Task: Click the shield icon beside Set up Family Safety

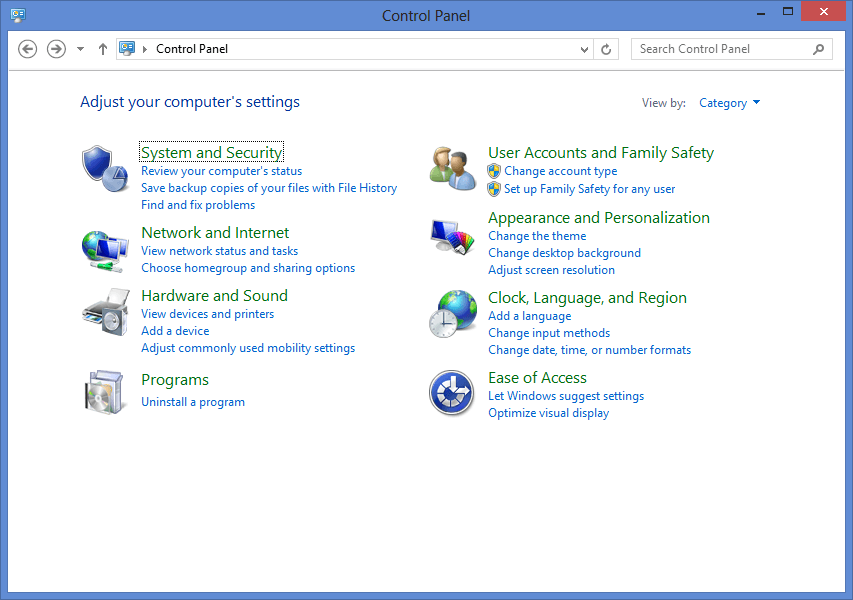Action: click(x=494, y=189)
